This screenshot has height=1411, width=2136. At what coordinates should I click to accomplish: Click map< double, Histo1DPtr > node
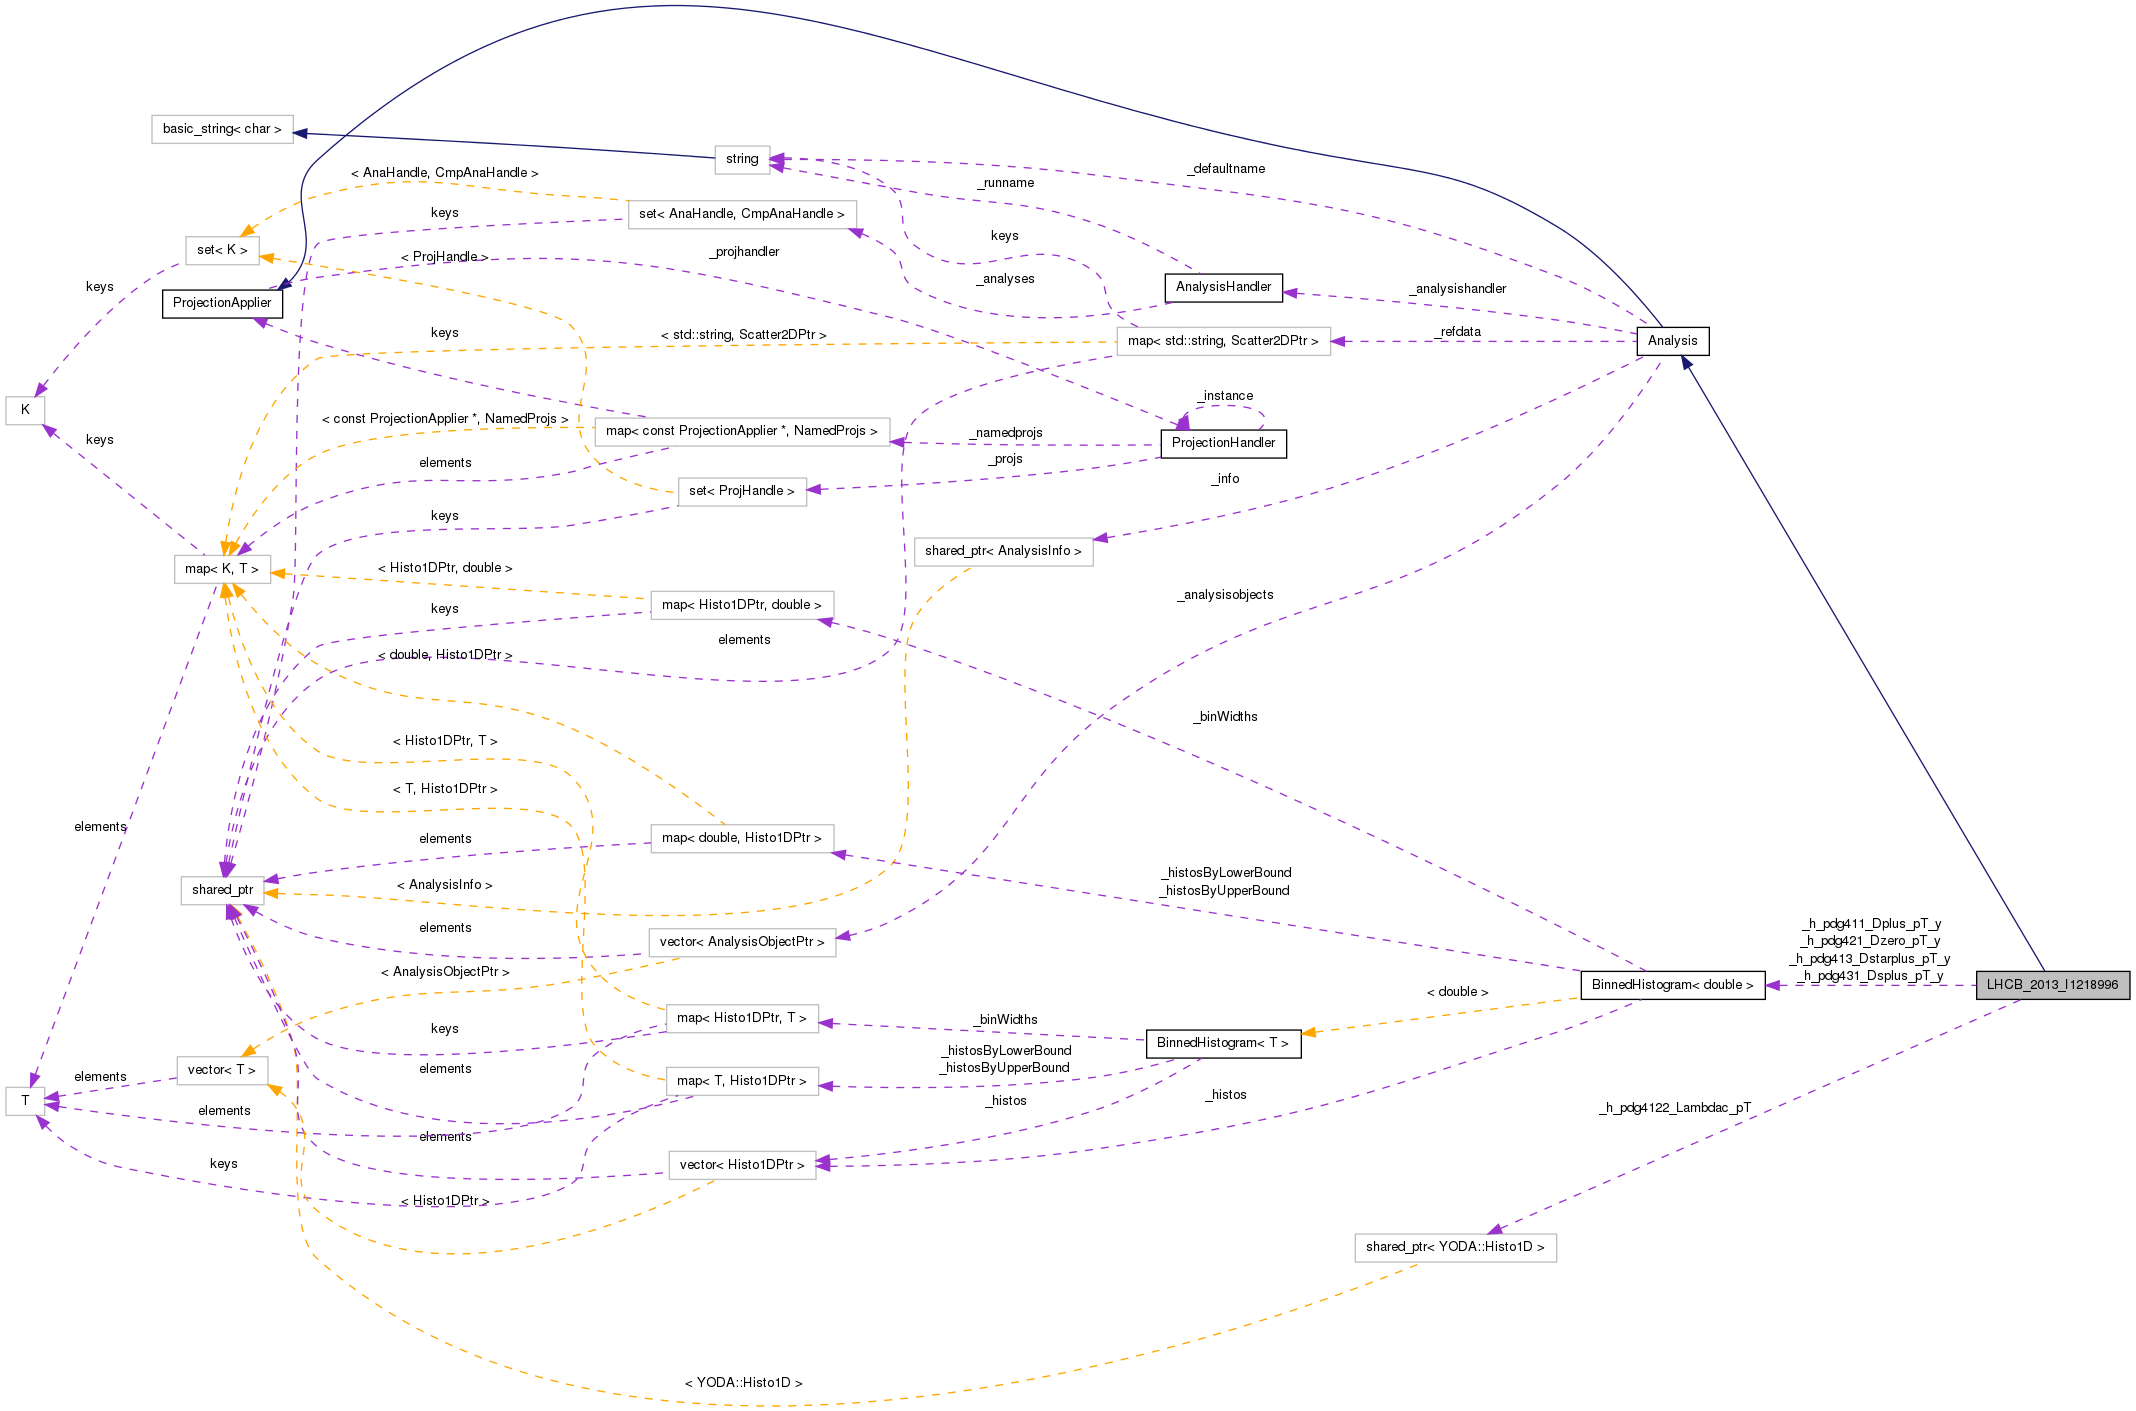tap(742, 838)
